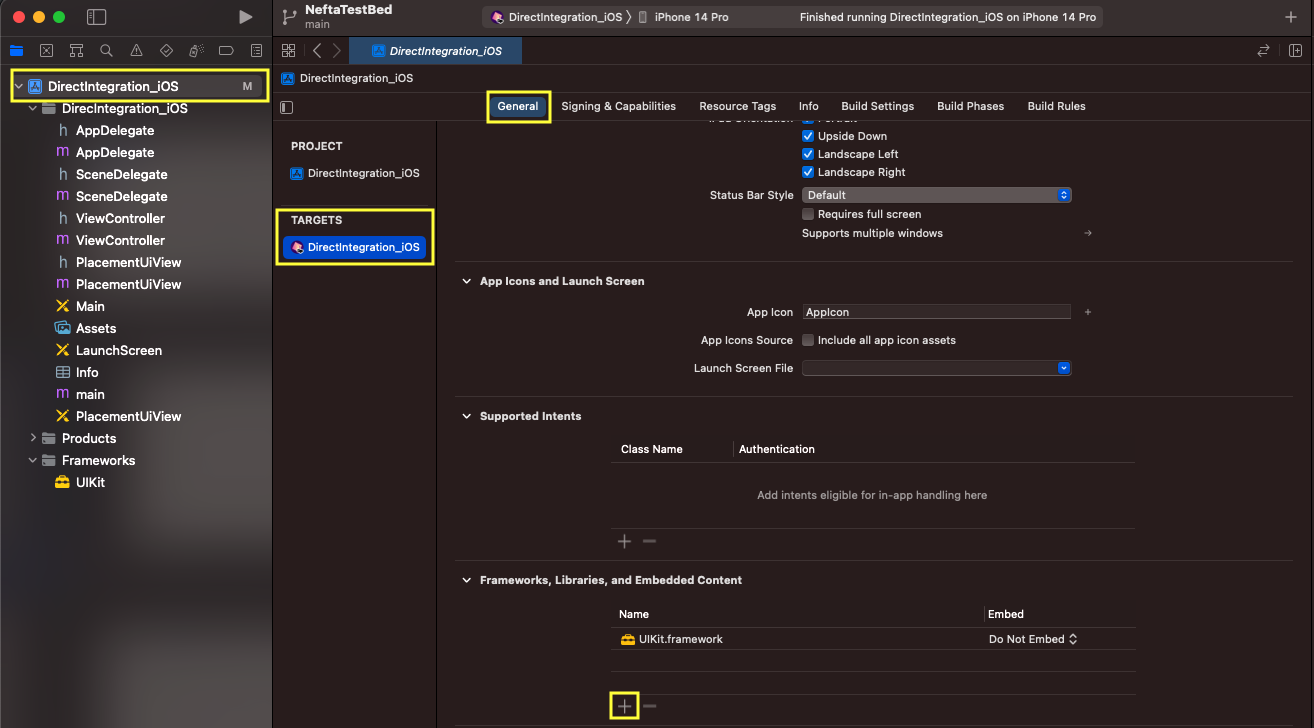Open LaunchScreen file
The image size is (1314, 728).
(118, 350)
